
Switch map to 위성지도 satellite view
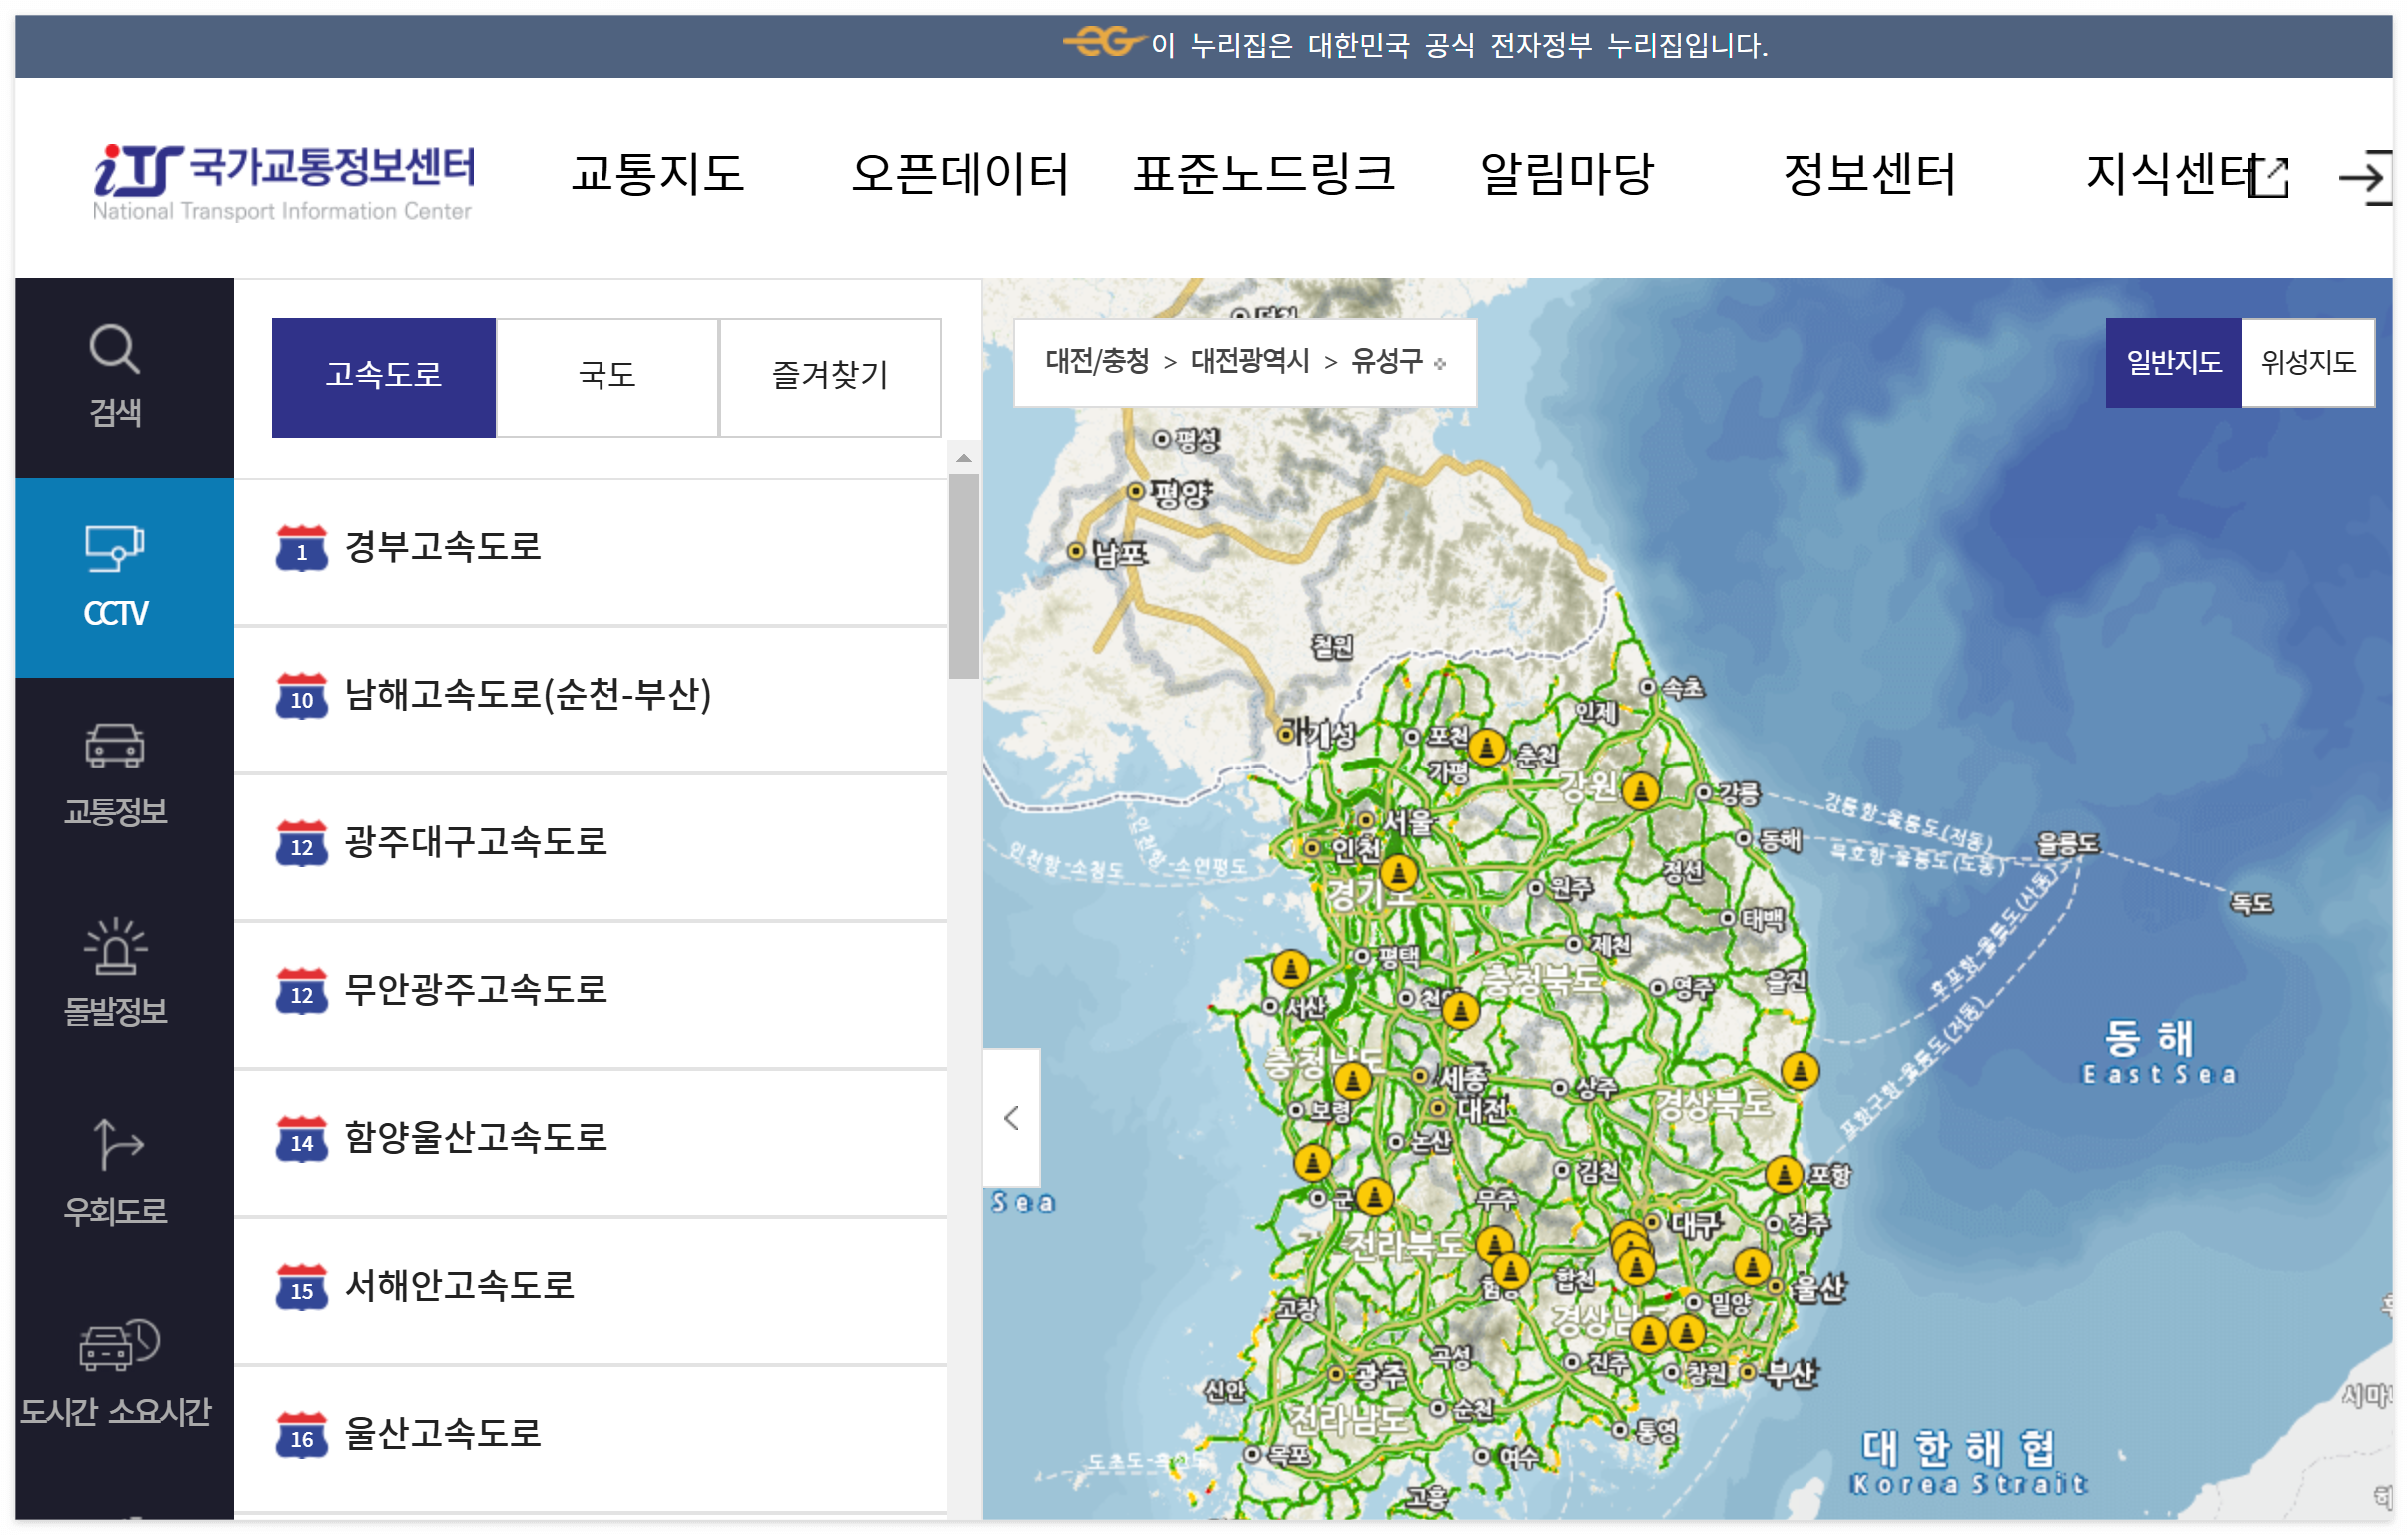[x=2308, y=363]
